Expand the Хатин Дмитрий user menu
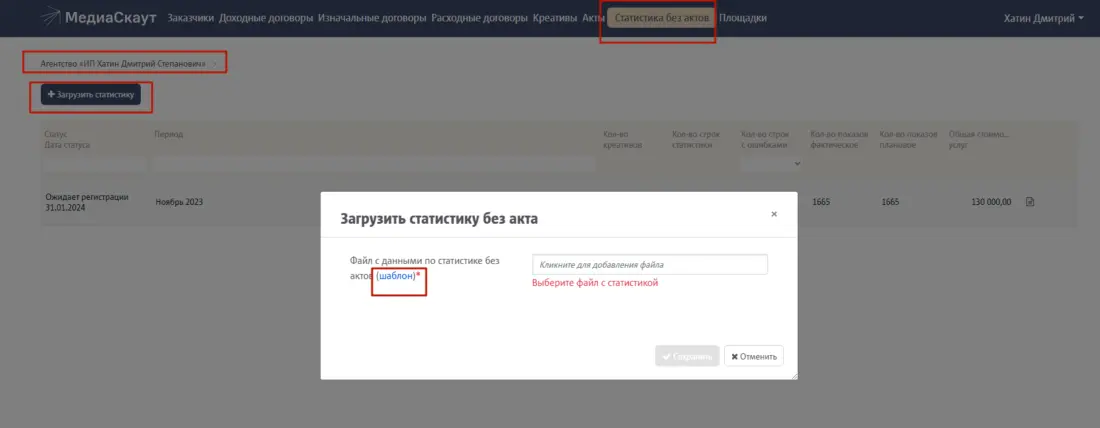This screenshot has height=428, width=1100. (x=1044, y=19)
